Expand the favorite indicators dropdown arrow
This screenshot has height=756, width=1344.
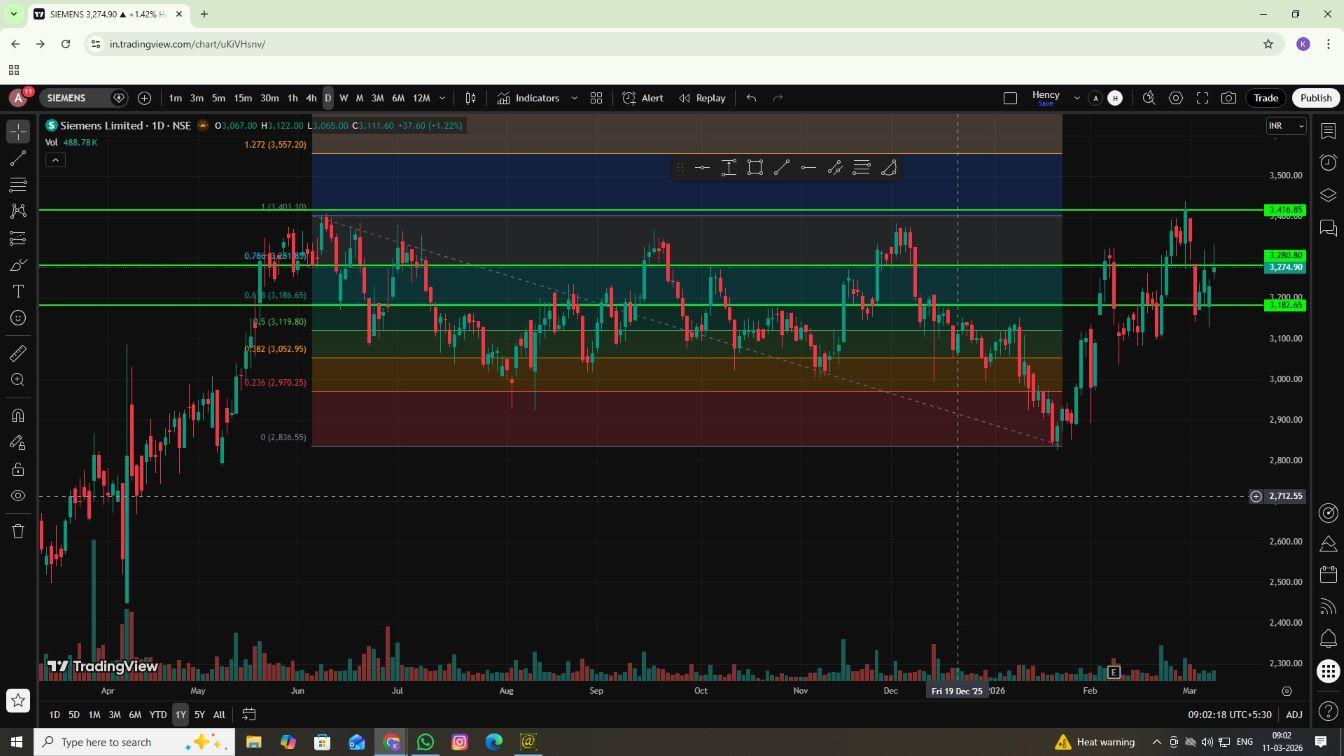point(574,98)
